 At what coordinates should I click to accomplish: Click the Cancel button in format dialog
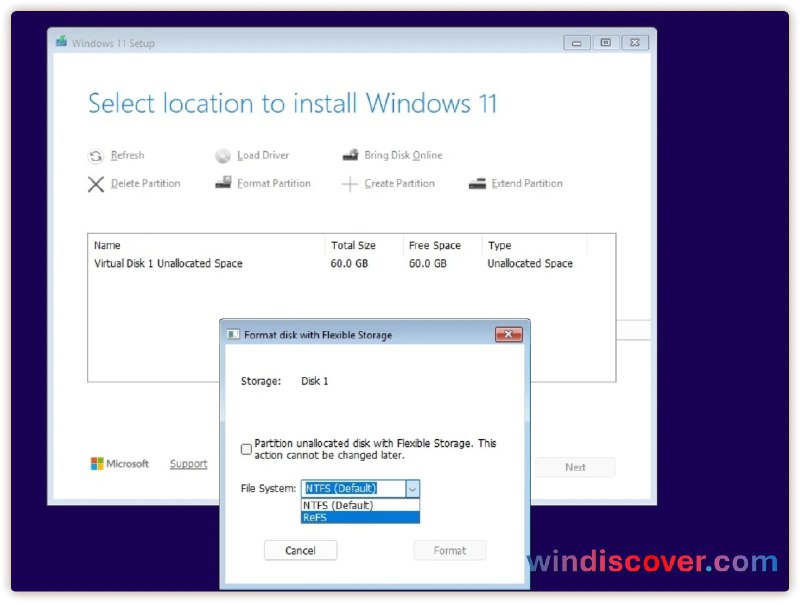coord(301,550)
